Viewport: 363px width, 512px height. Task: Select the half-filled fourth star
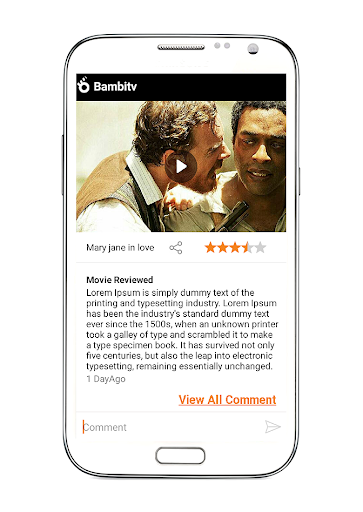click(247, 248)
